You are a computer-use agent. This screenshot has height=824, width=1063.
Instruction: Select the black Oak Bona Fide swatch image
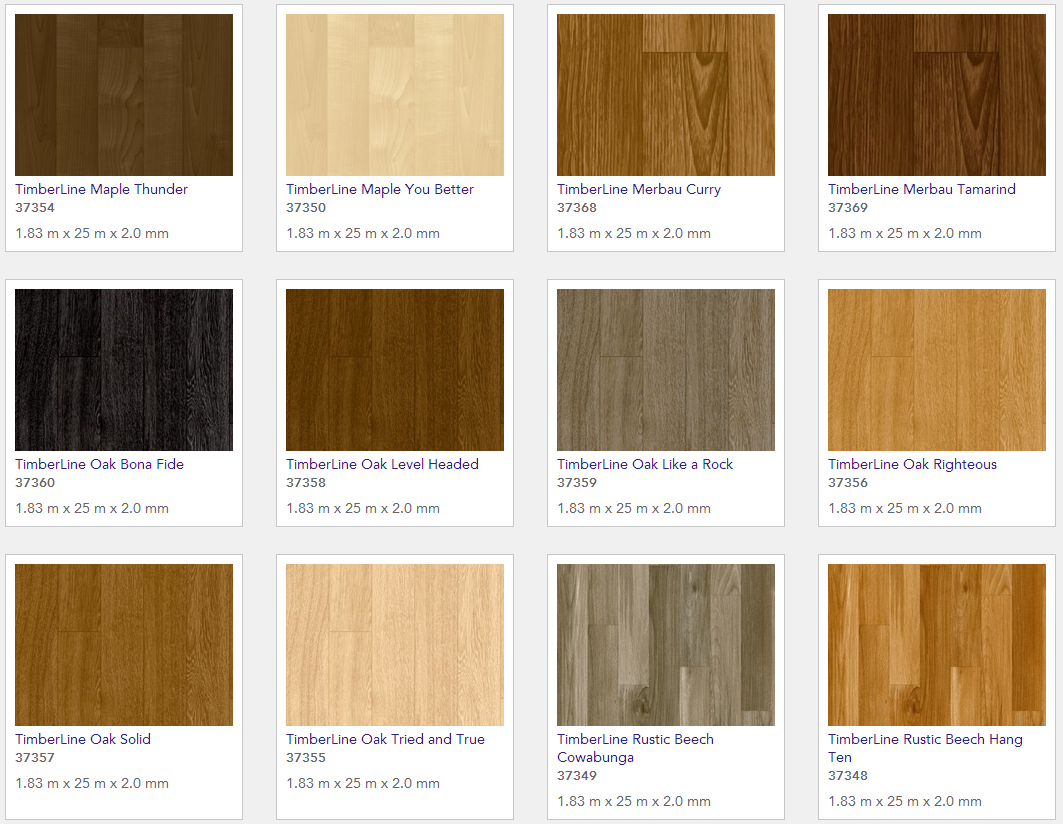[124, 370]
